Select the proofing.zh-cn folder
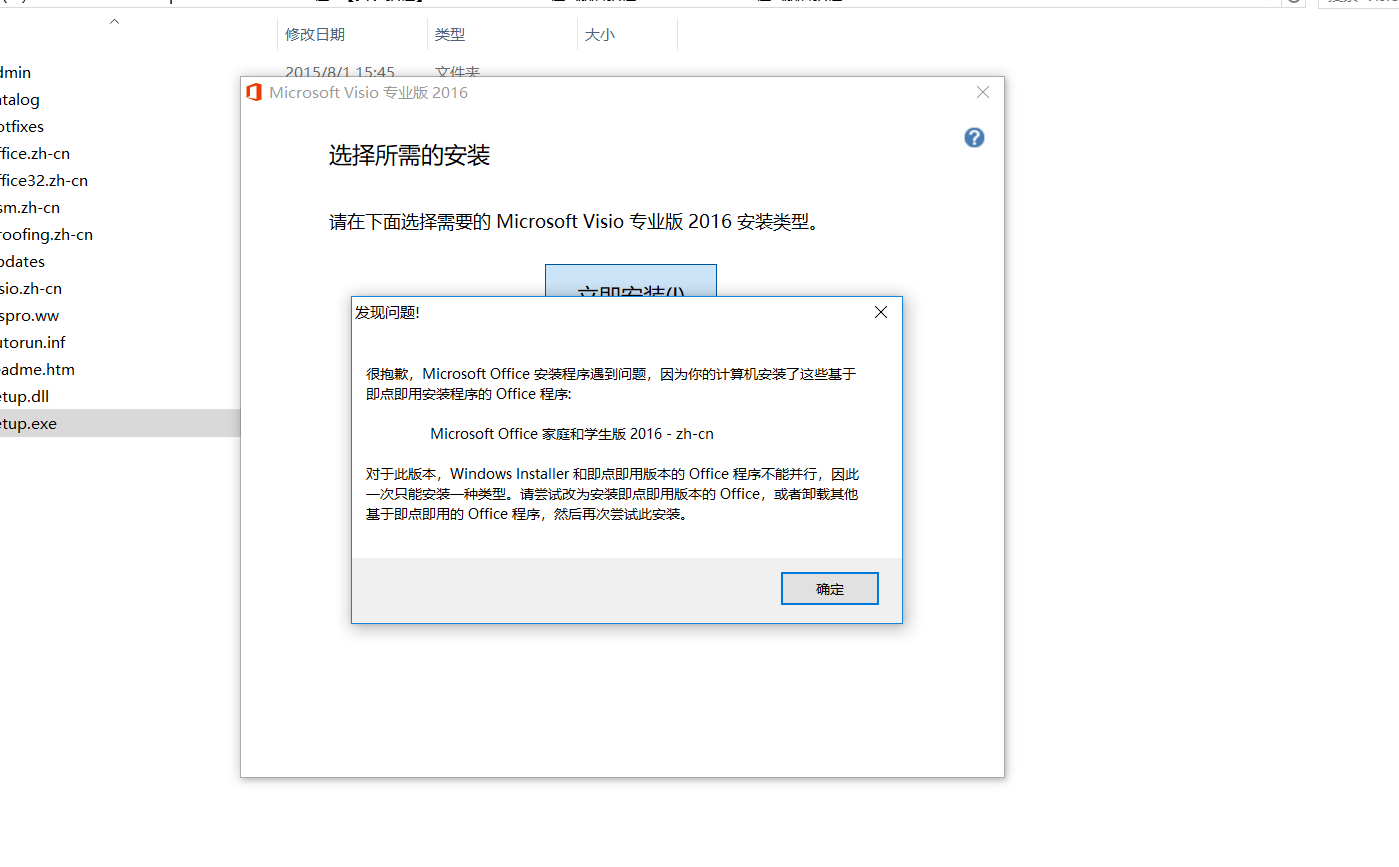This screenshot has height=867, width=1399. coord(46,234)
